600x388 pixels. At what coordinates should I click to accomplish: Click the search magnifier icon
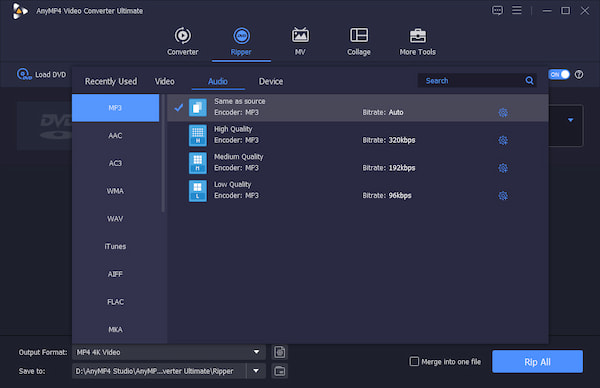pyautogui.click(x=529, y=80)
